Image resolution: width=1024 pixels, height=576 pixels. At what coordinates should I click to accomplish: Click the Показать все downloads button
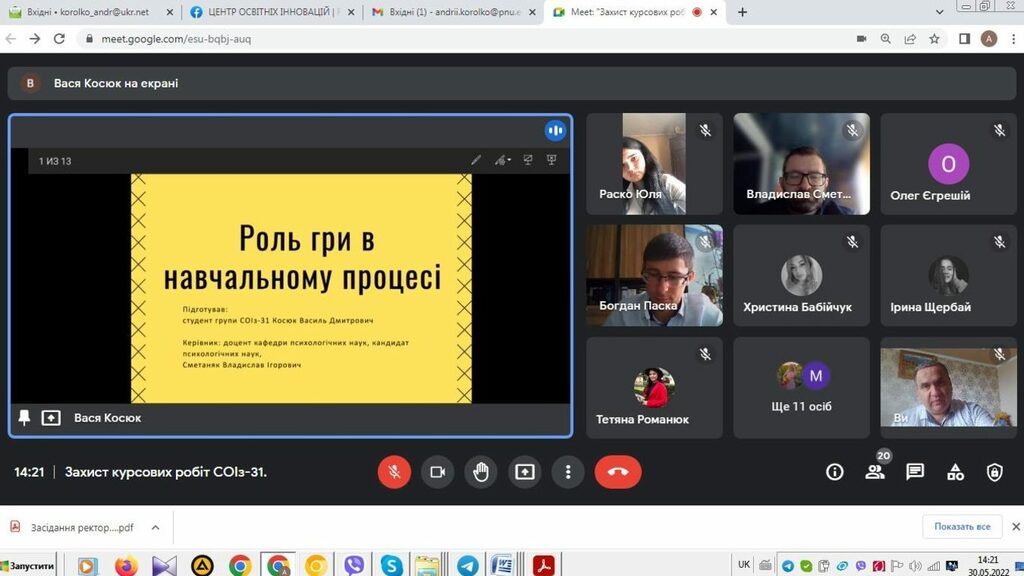962,527
